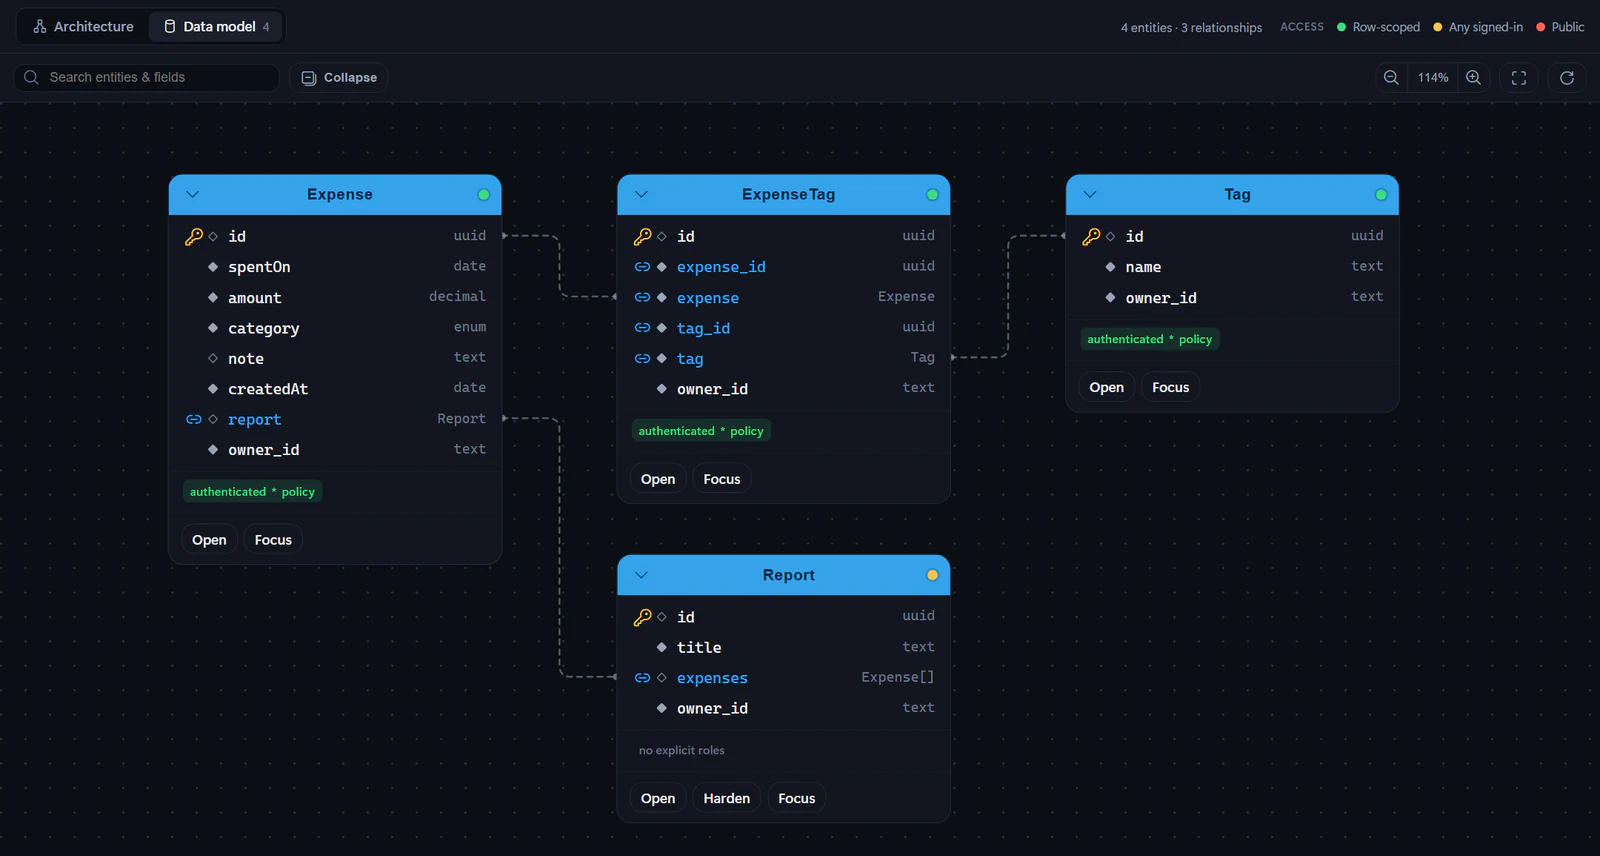Click the primary key icon in Report
Image resolution: width=1600 pixels, height=856 pixels.
coord(643,617)
